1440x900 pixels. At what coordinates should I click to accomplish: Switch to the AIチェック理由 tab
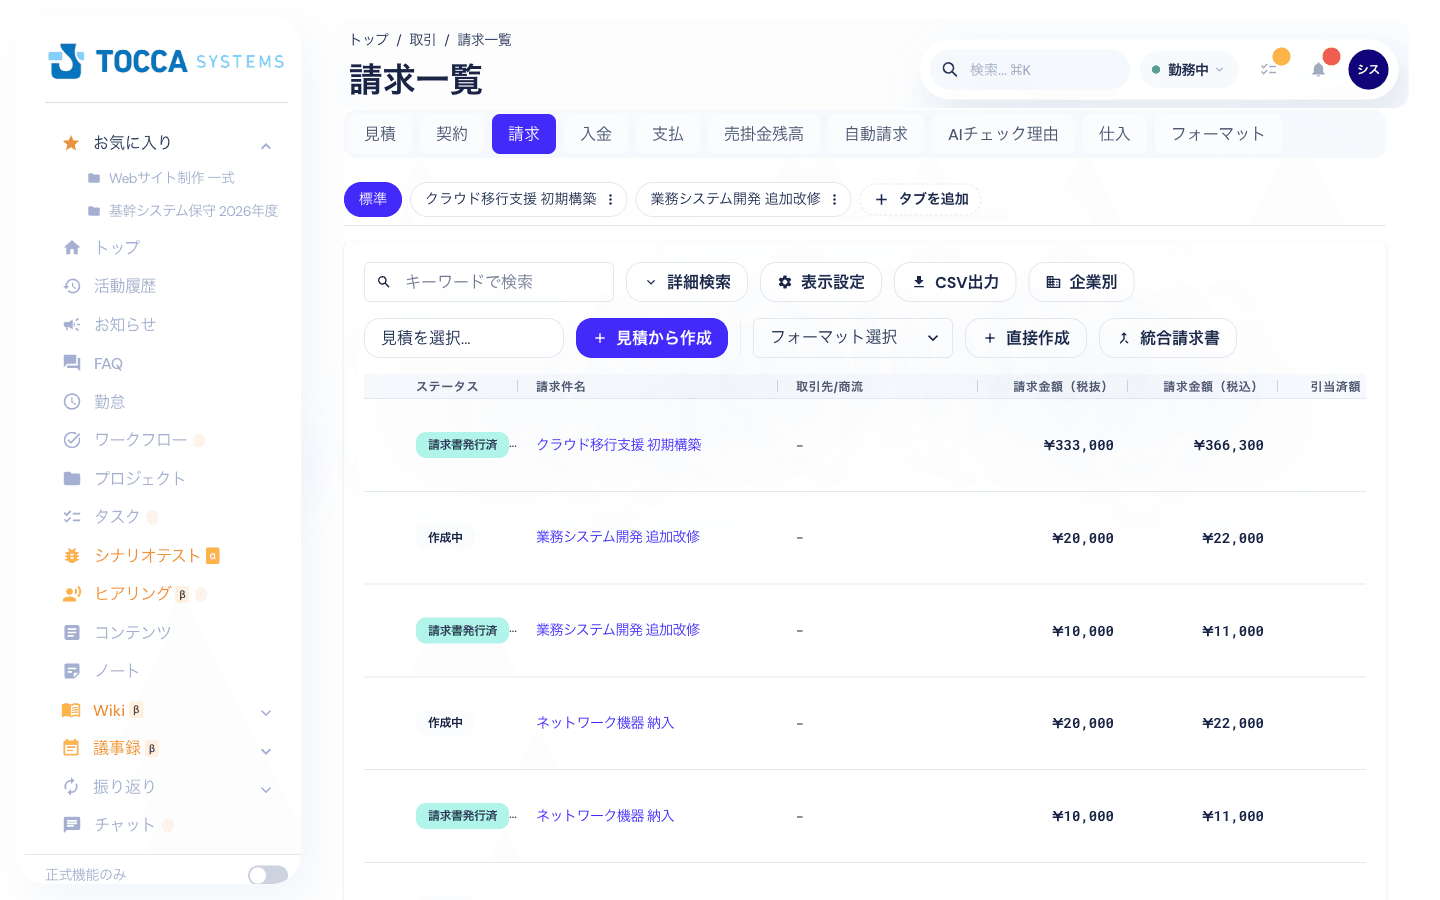1003,134
